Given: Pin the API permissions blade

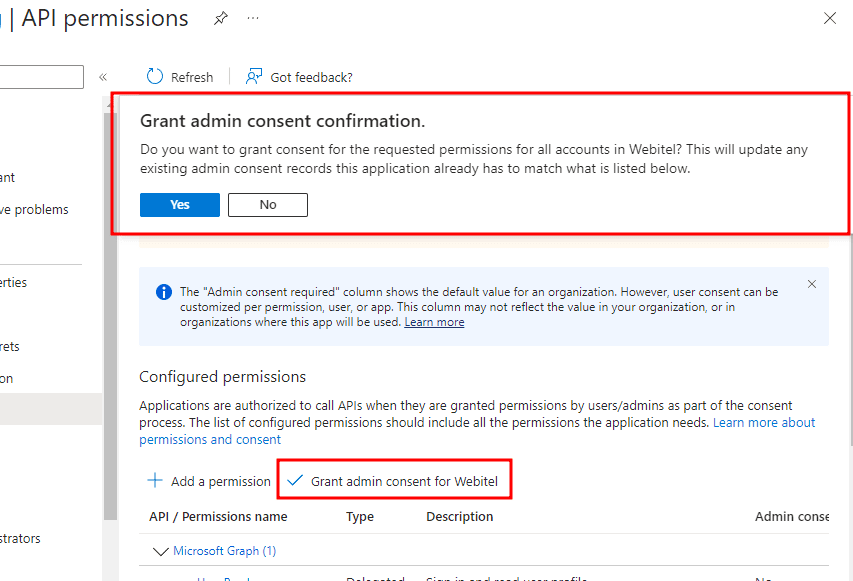Looking at the screenshot, I should 220,18.
